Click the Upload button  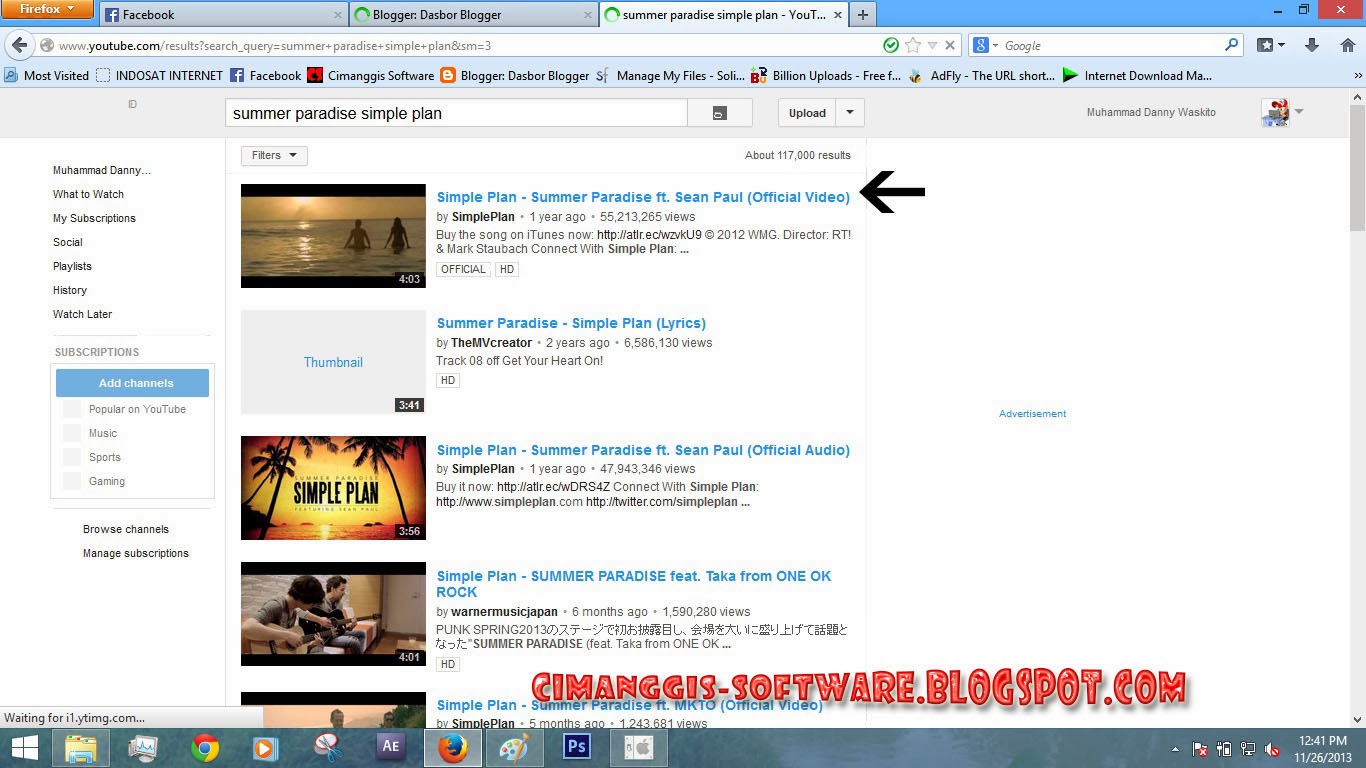tap(807, 113)
